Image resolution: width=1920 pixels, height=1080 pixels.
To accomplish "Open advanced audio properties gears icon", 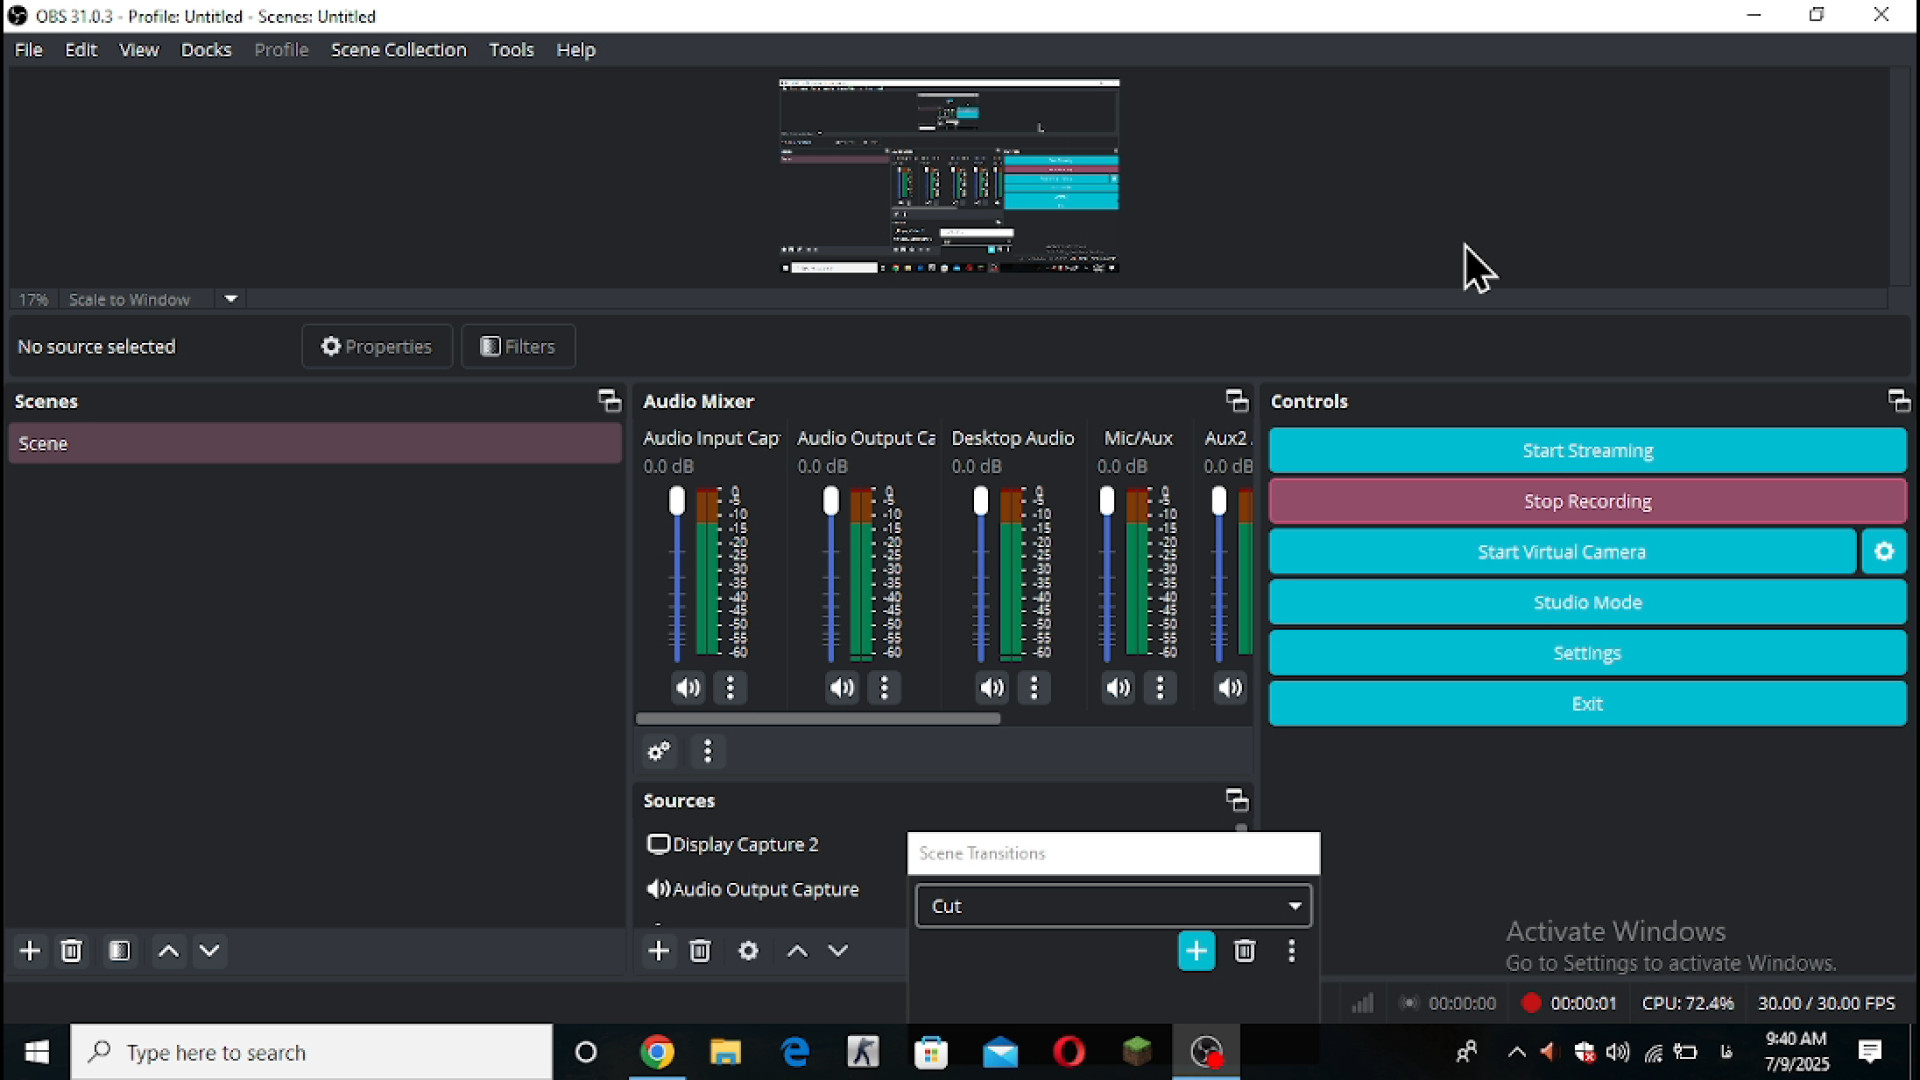I will pos(659,751).
